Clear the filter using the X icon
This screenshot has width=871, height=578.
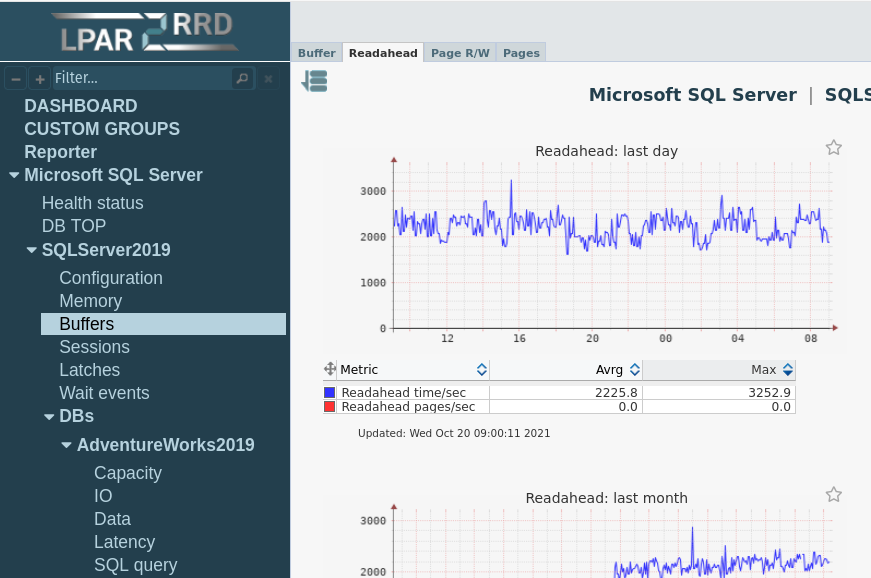point(266,77)
